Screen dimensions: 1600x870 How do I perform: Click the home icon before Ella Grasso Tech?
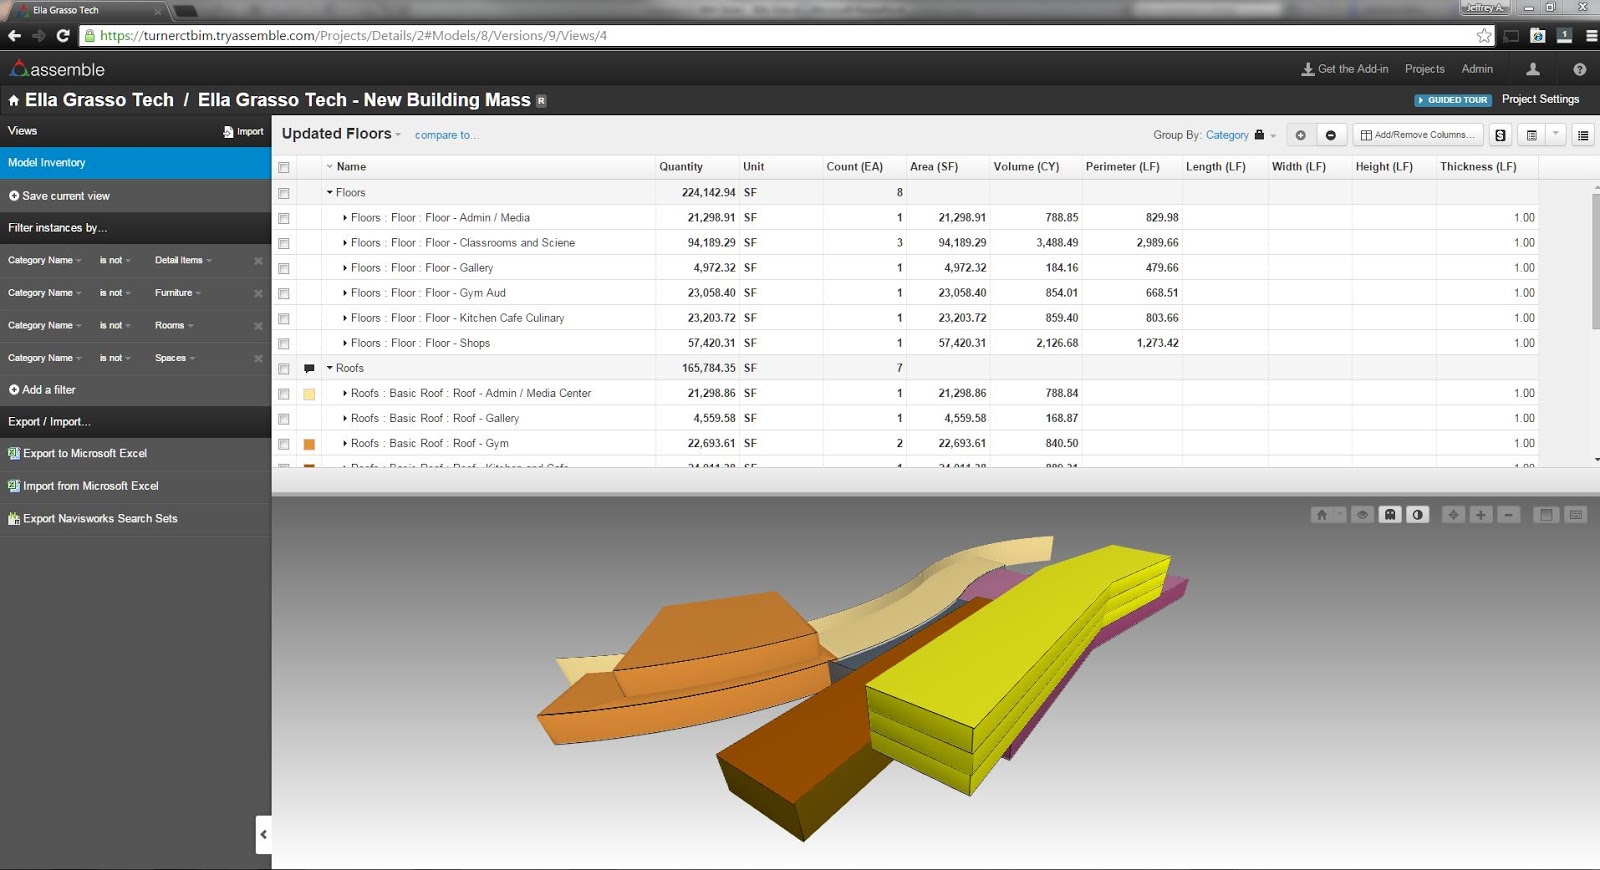pos(14,100)
